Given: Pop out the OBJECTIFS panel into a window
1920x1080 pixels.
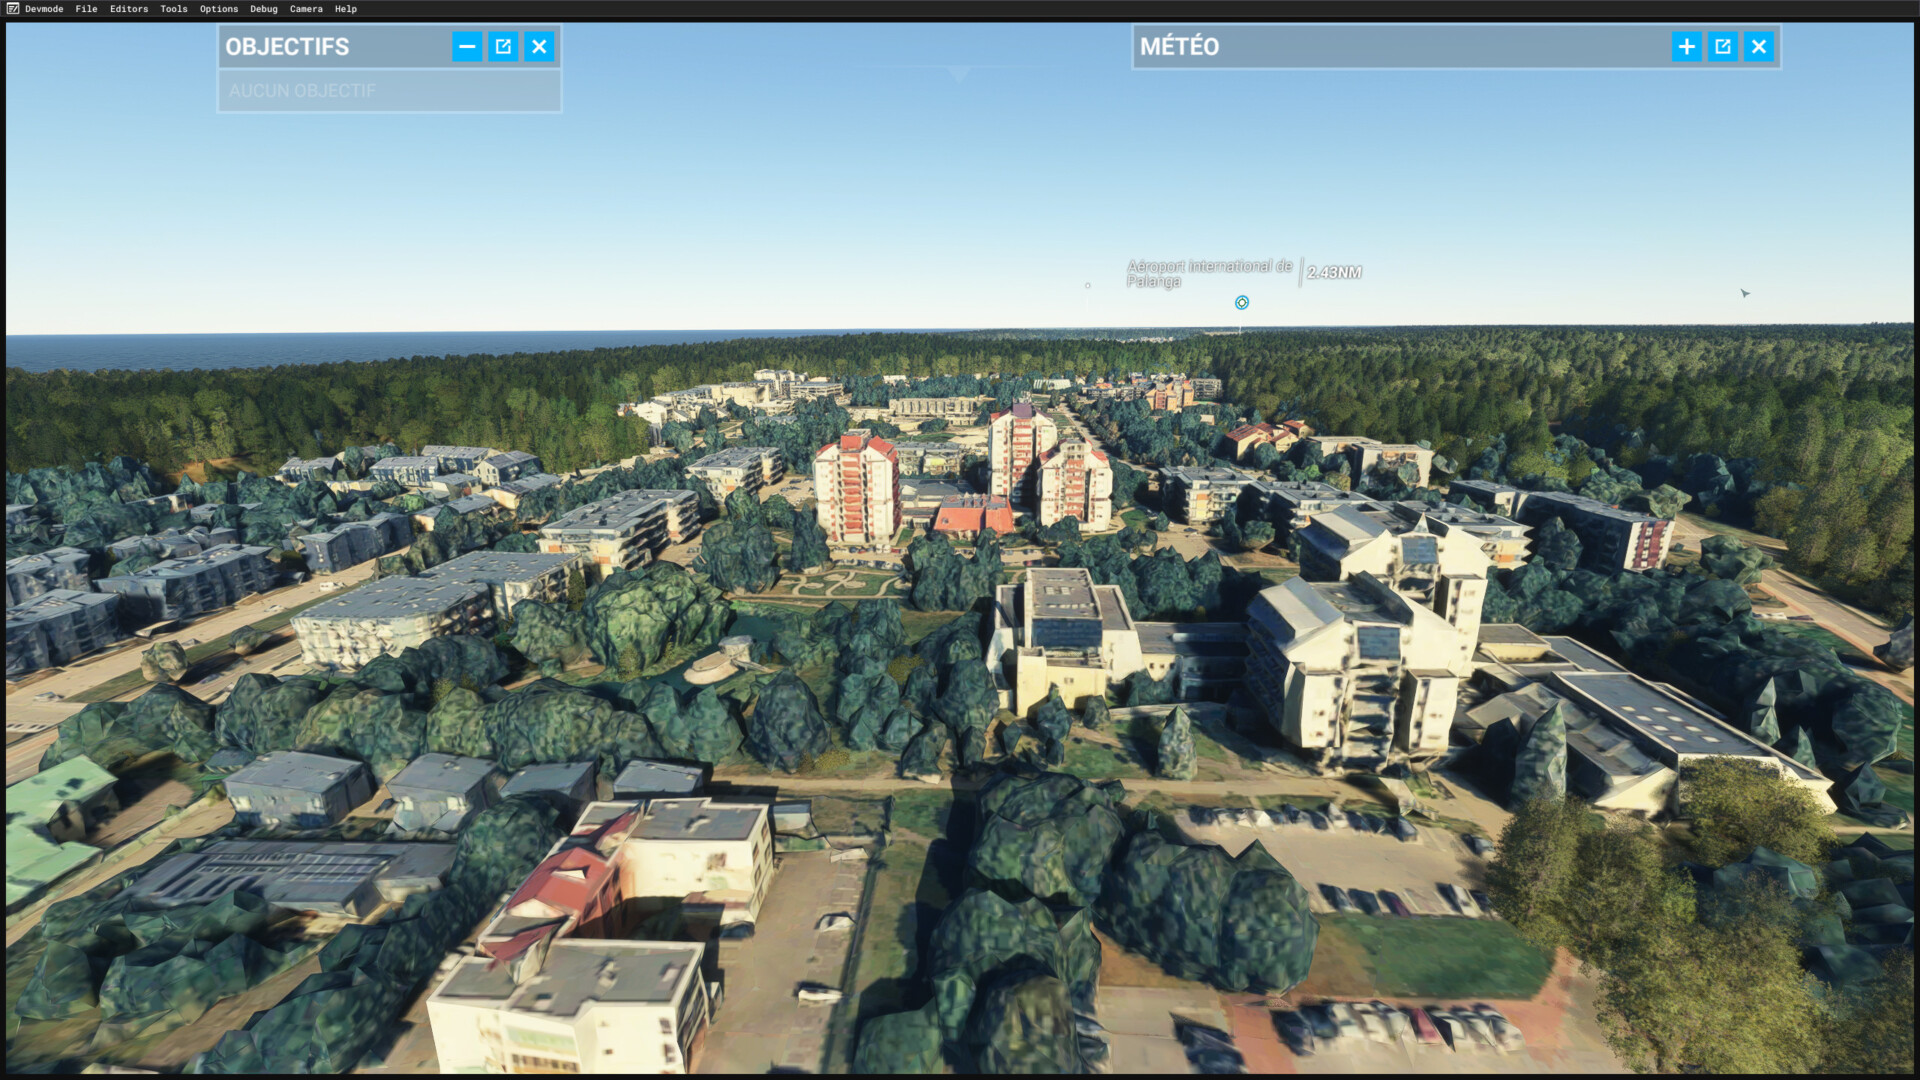Looking at the screenshot, I should (x=503, y=47).
